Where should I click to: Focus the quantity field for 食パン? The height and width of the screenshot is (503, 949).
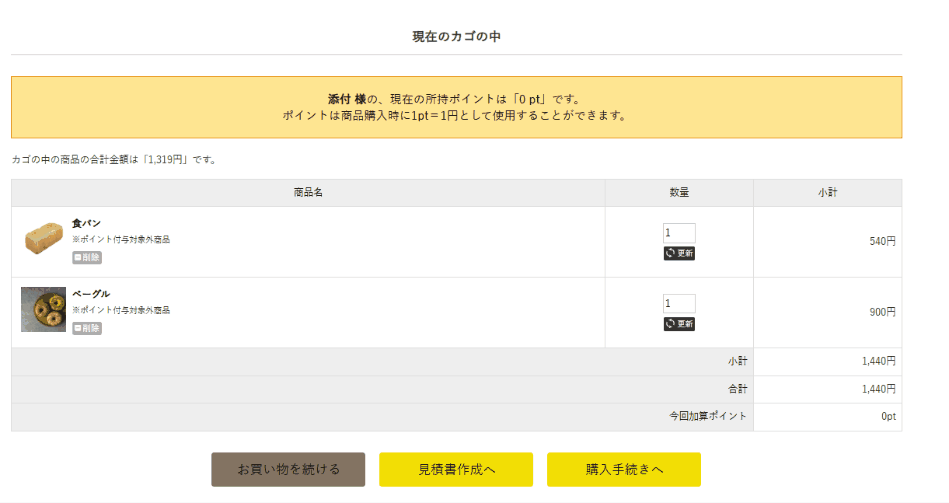(x=679, y=233)
